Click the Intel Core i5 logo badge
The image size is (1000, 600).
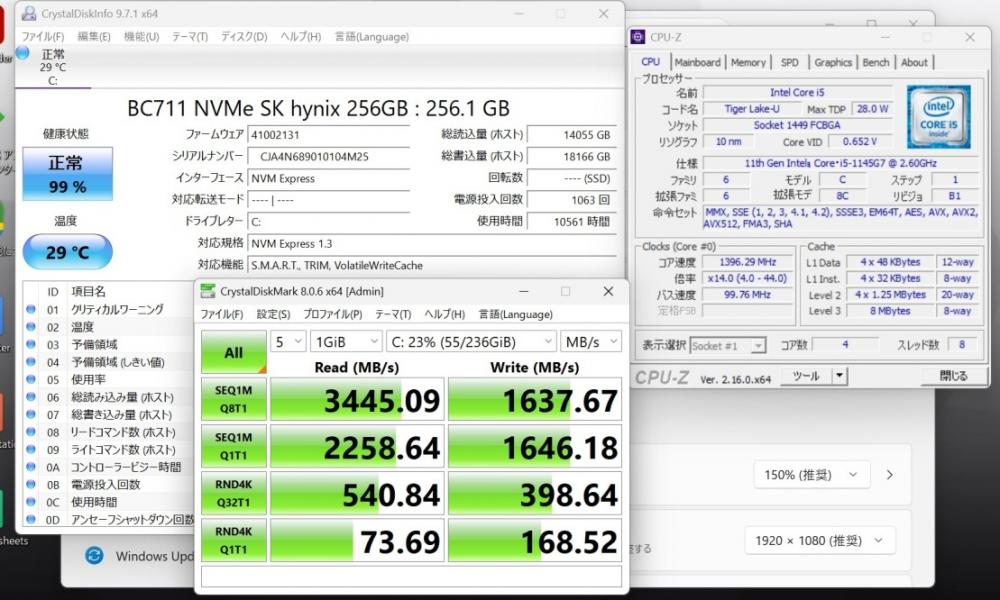pyautogui.click(x=939, y=117)
